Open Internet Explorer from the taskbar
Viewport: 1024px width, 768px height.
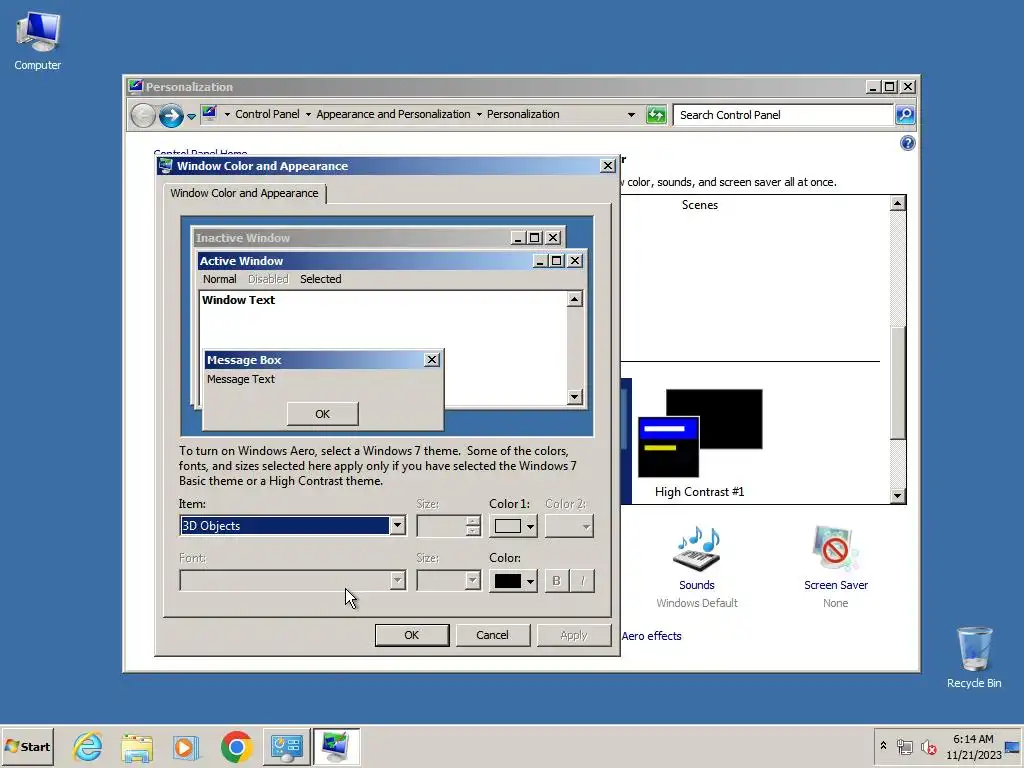88,746
